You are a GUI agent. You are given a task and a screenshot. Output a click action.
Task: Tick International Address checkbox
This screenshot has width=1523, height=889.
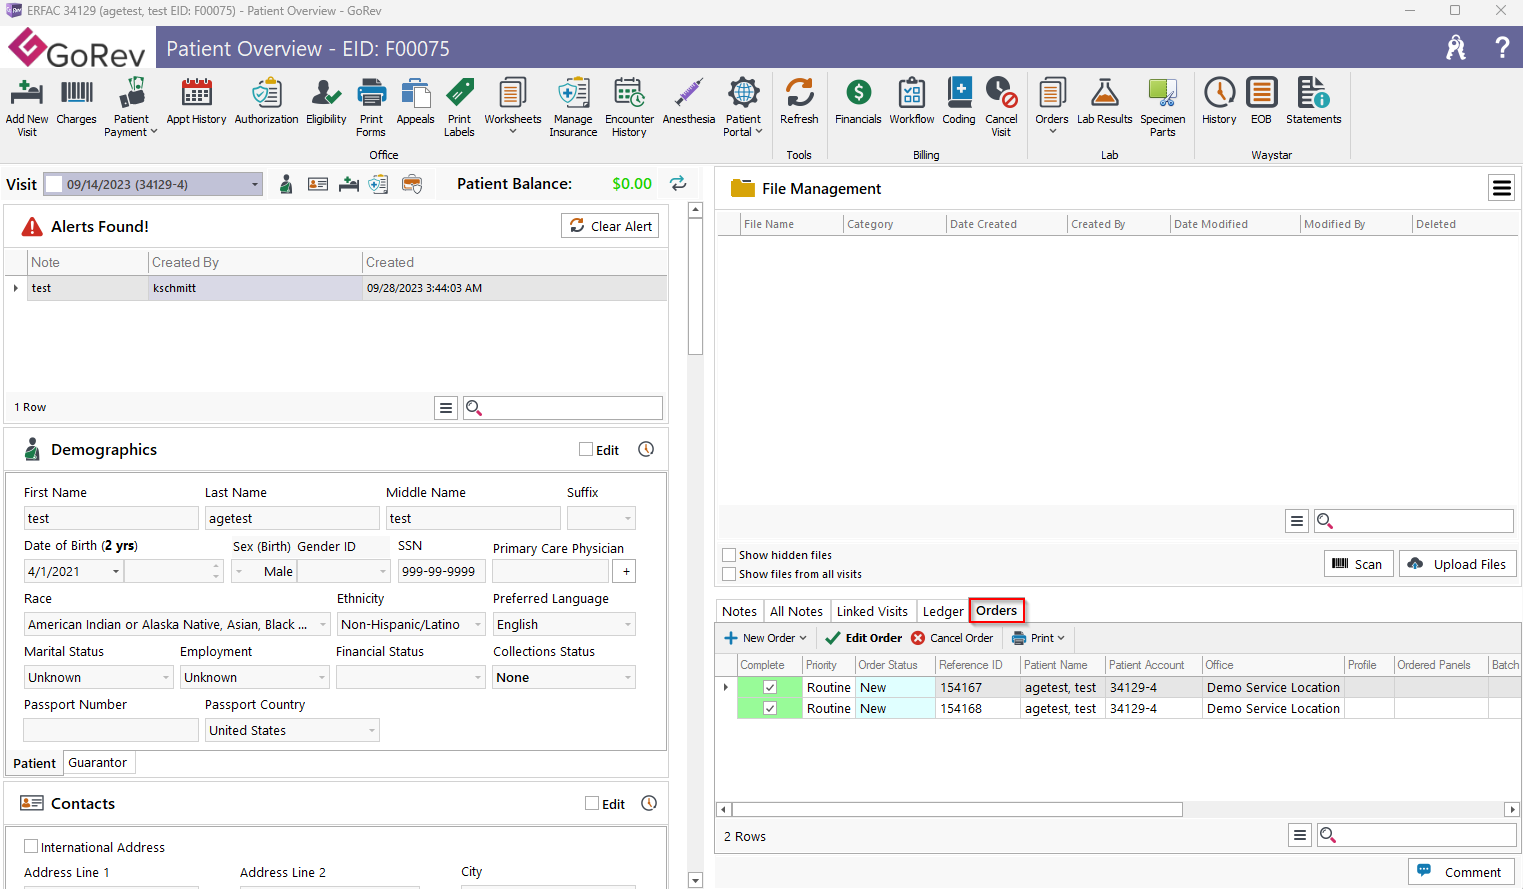pos(31,846)
